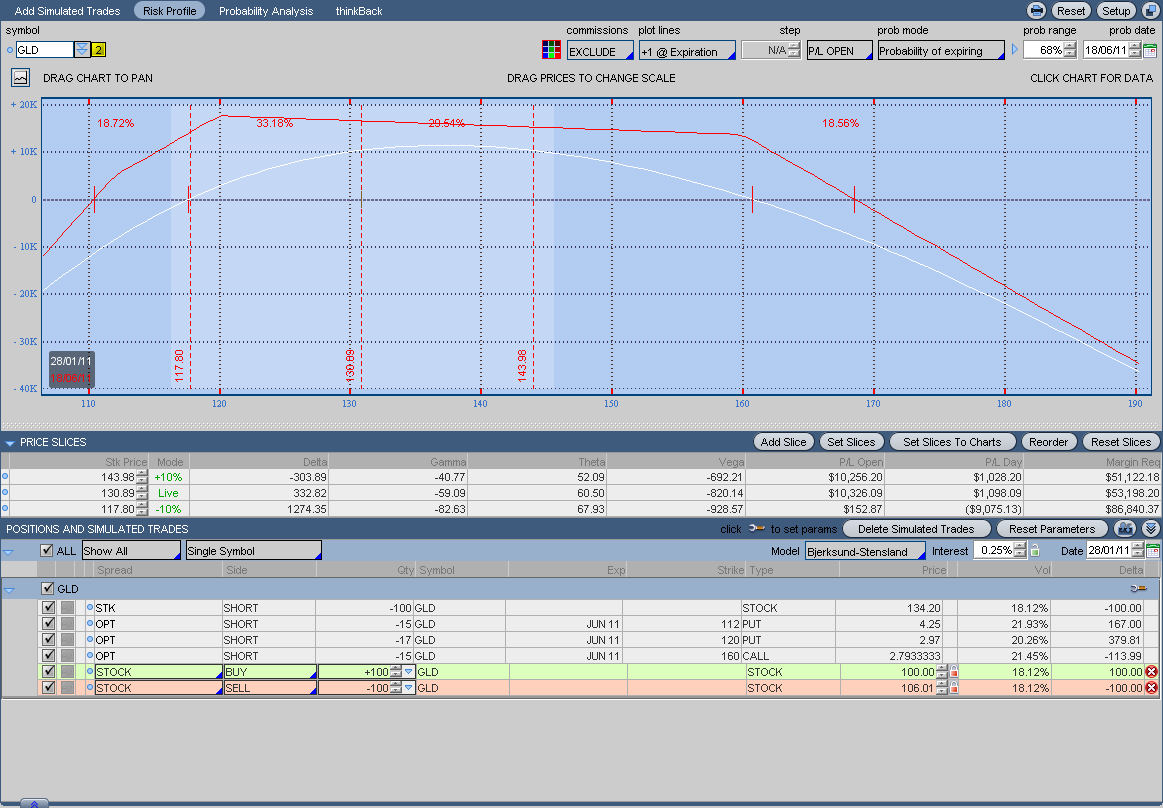Image resolution: width=1163 pixels, height=808 pixels.
Task: Toggle the GLD group checkbox
Action: [47, 589]
